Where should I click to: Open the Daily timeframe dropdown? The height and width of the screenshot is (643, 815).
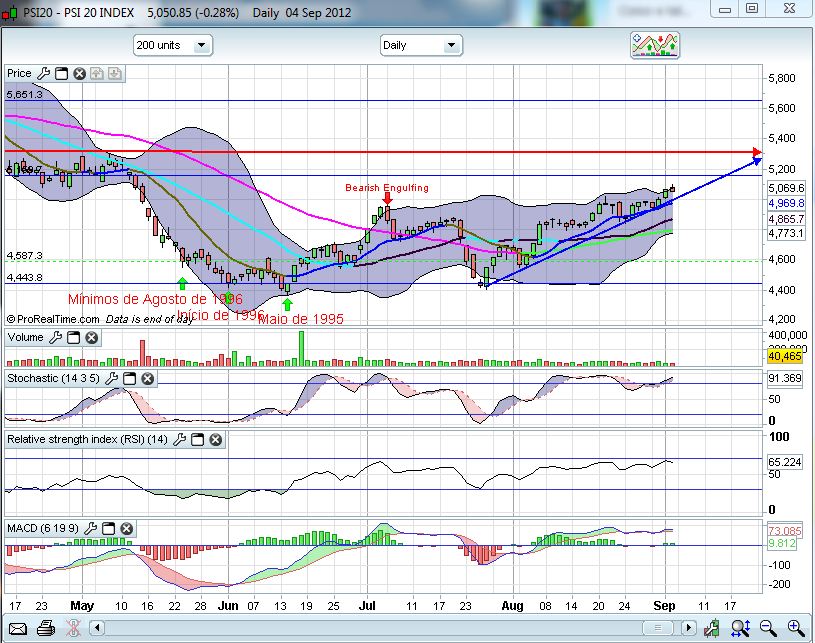pyautogui.click(x=421, y=45)
